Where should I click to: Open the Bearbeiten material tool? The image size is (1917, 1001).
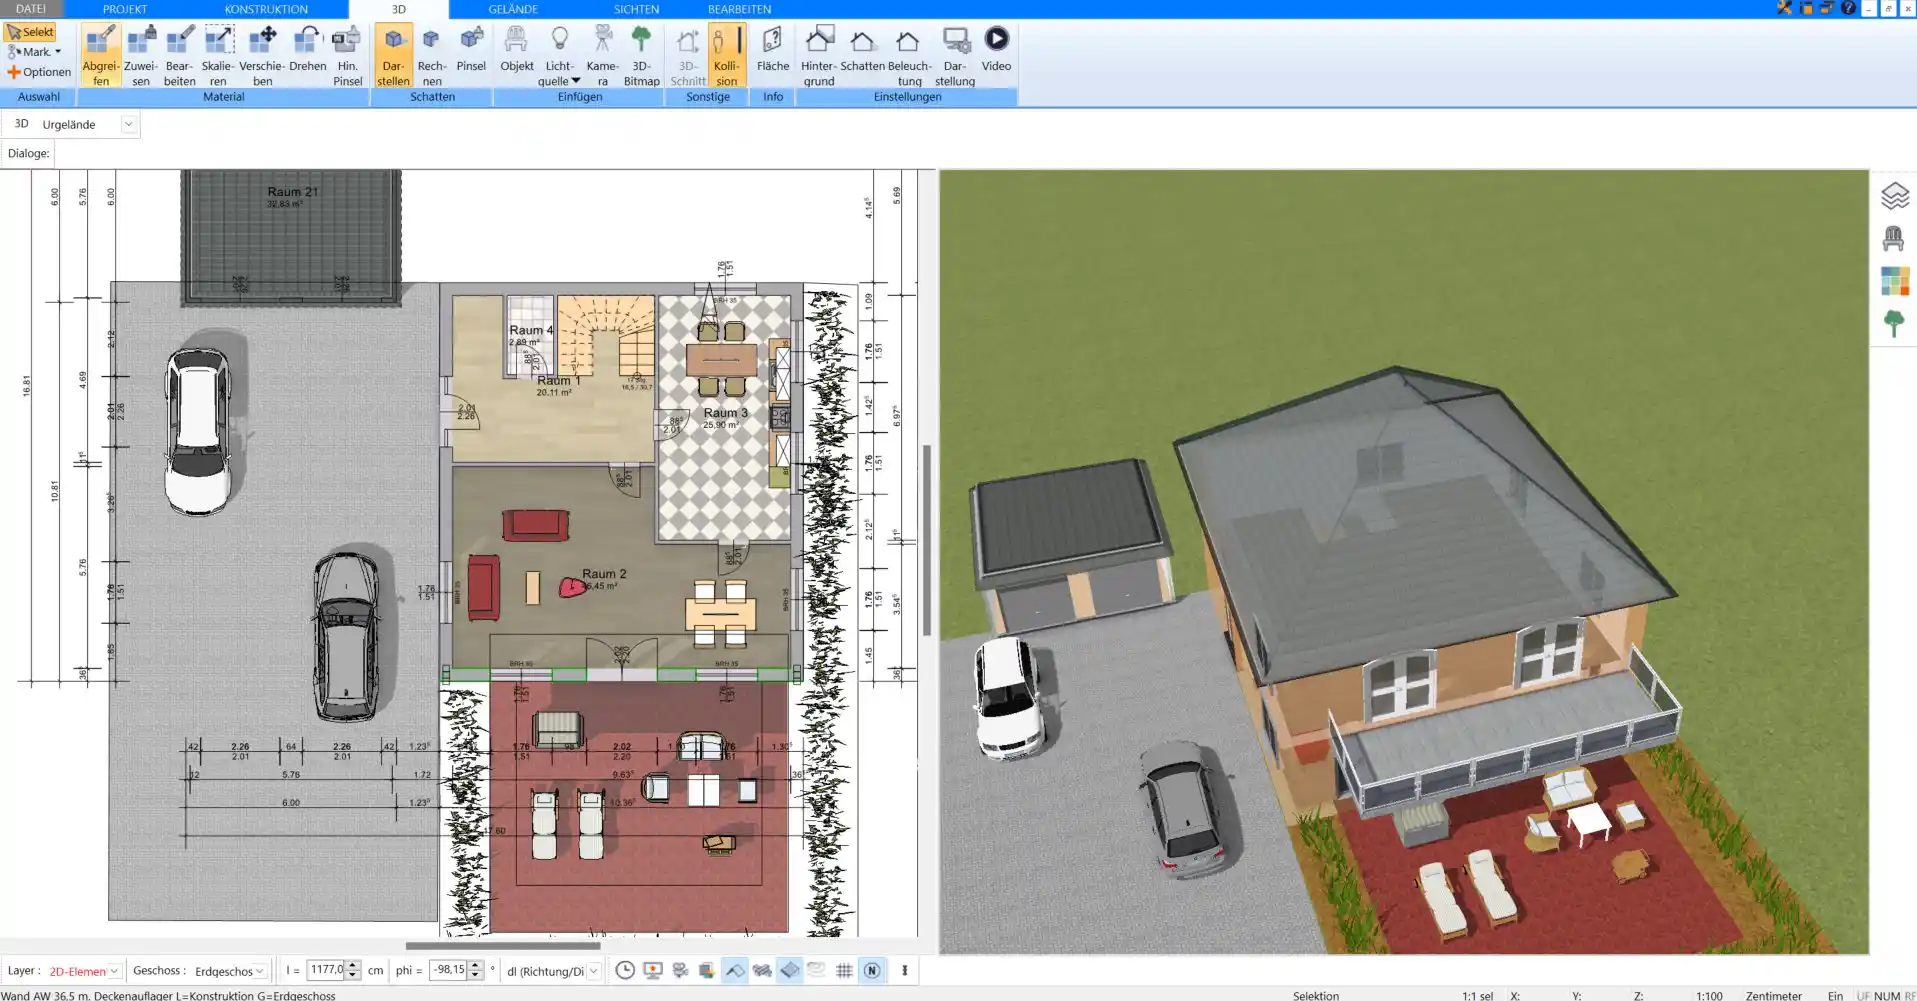pyautogui.click(x=180, y=56)
